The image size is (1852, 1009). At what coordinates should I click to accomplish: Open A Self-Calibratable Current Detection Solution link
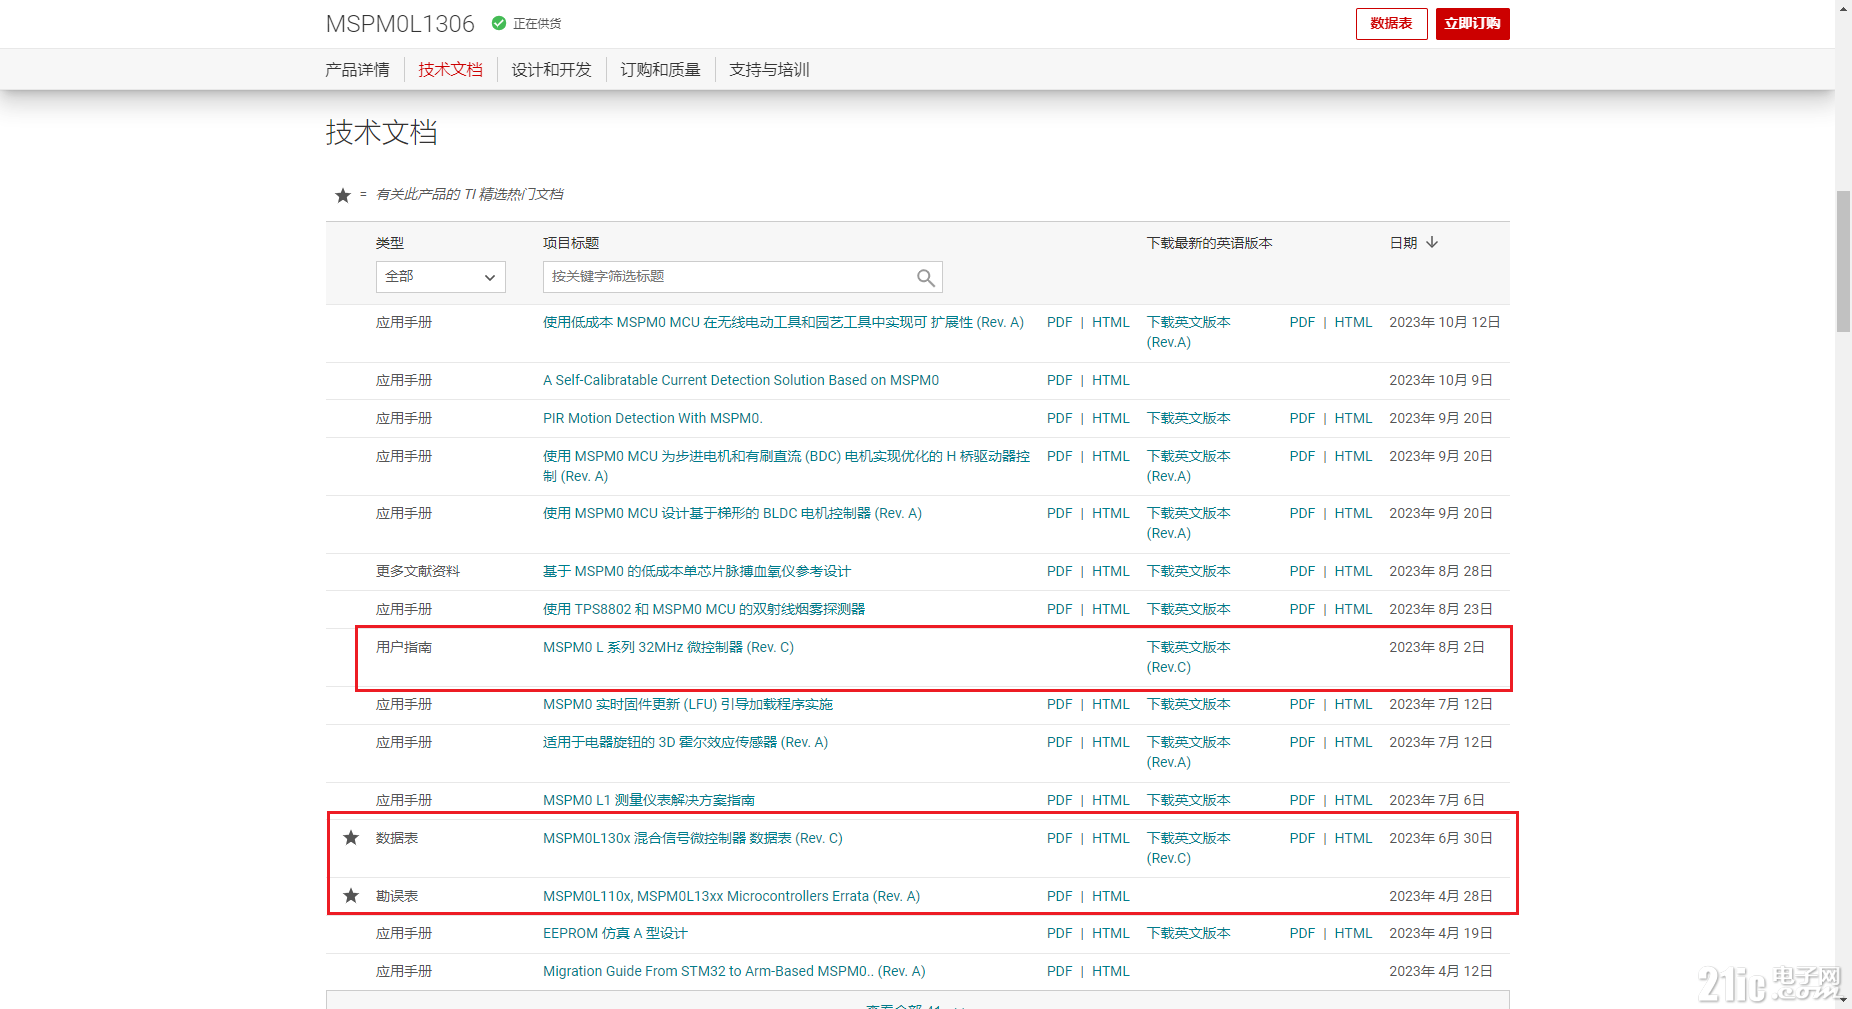coord(741,380)
